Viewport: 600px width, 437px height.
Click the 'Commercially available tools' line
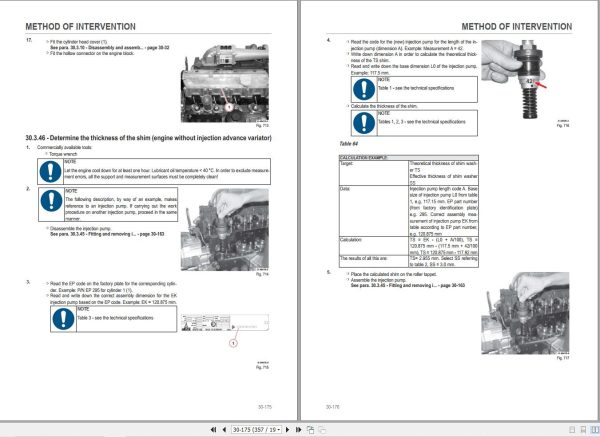[x=64, y=147]
